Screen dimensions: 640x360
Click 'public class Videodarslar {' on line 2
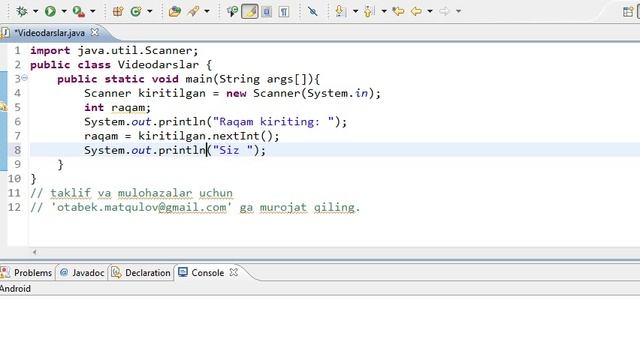[121, 65]
